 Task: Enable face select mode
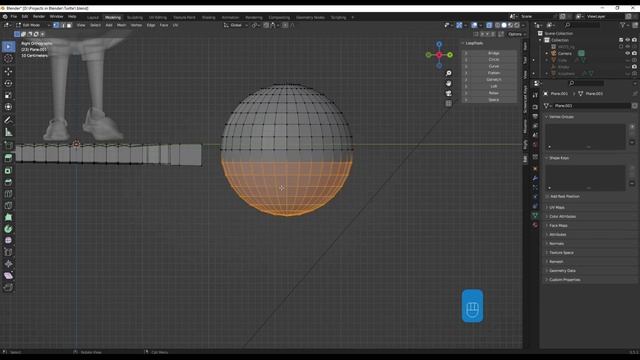click(x=69, y=25)
